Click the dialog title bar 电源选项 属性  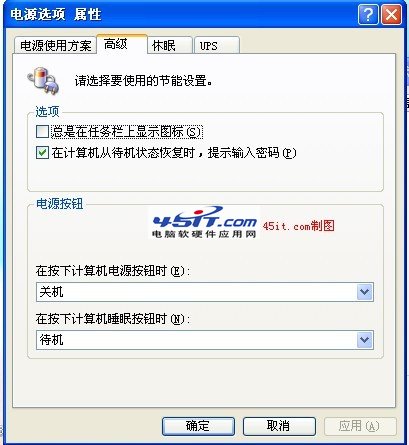(x=180, y=15)
